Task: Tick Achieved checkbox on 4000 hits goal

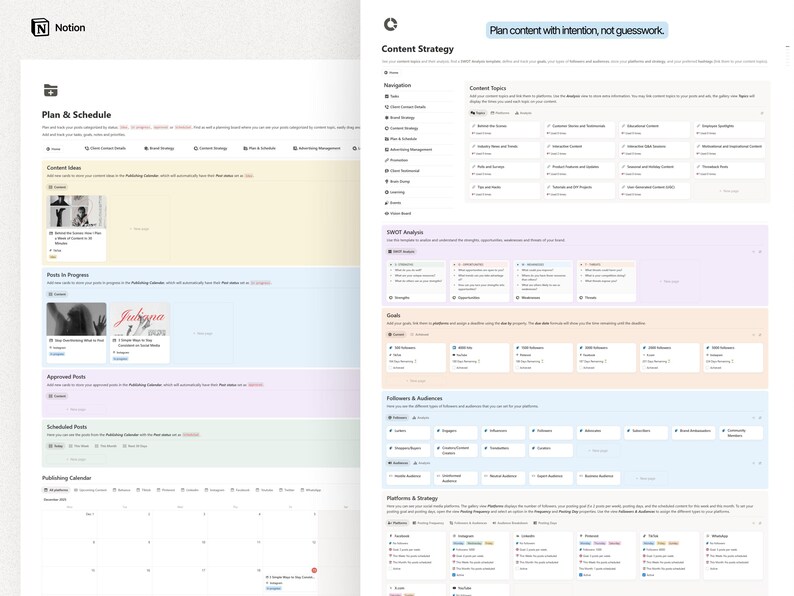Action: click(x=454, y=368)
